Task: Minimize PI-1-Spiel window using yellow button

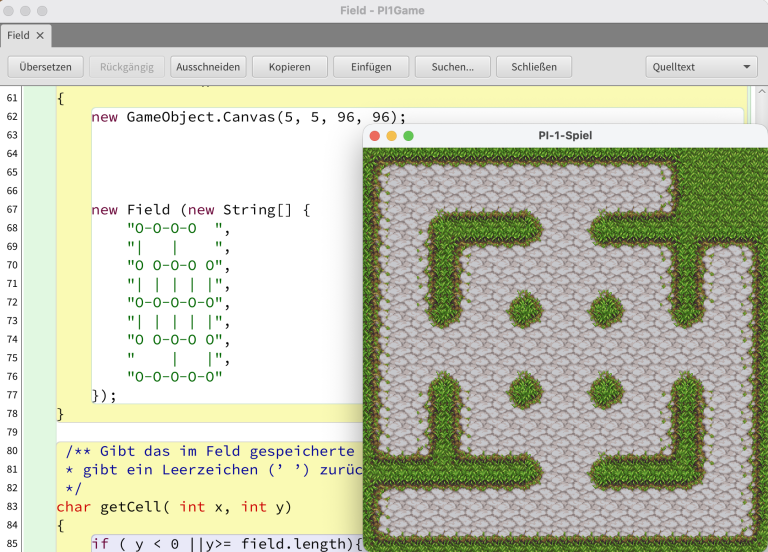Action: [392, 136]
